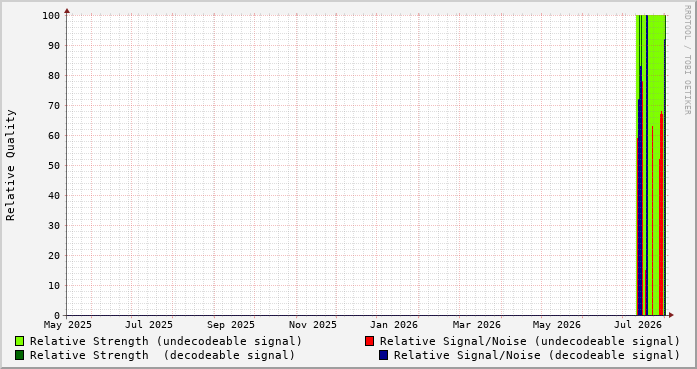Click the May 2025 x-axis label
The width and height of the screenshot is (697, 369).
[x=68, y=325]
